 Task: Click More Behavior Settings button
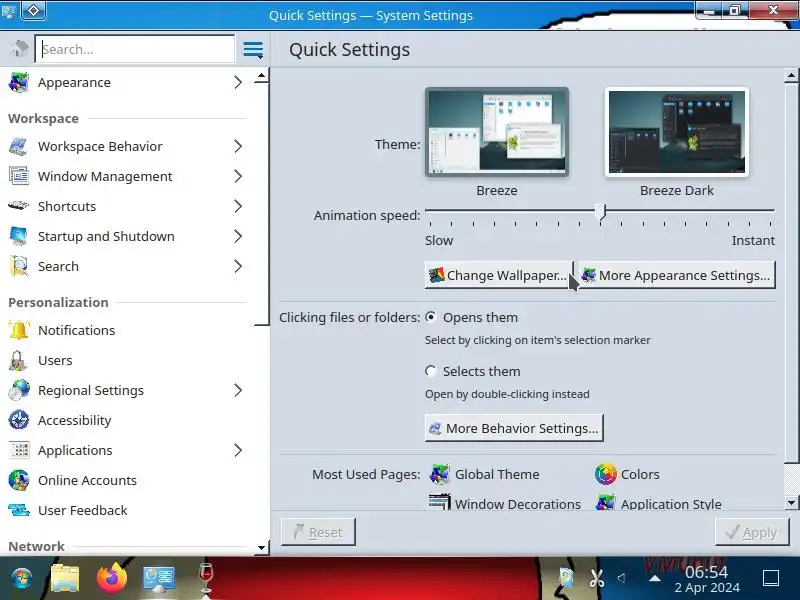tap(514, 428)
